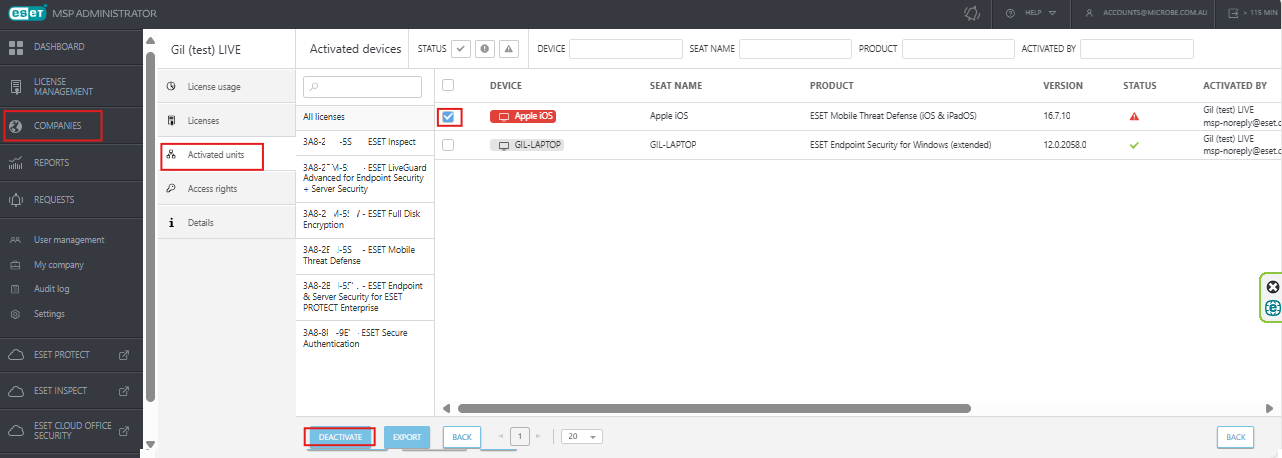Click the PRODUCT filter field
The height and width of the screenshot is (458, 1282).
coord(958,49)
